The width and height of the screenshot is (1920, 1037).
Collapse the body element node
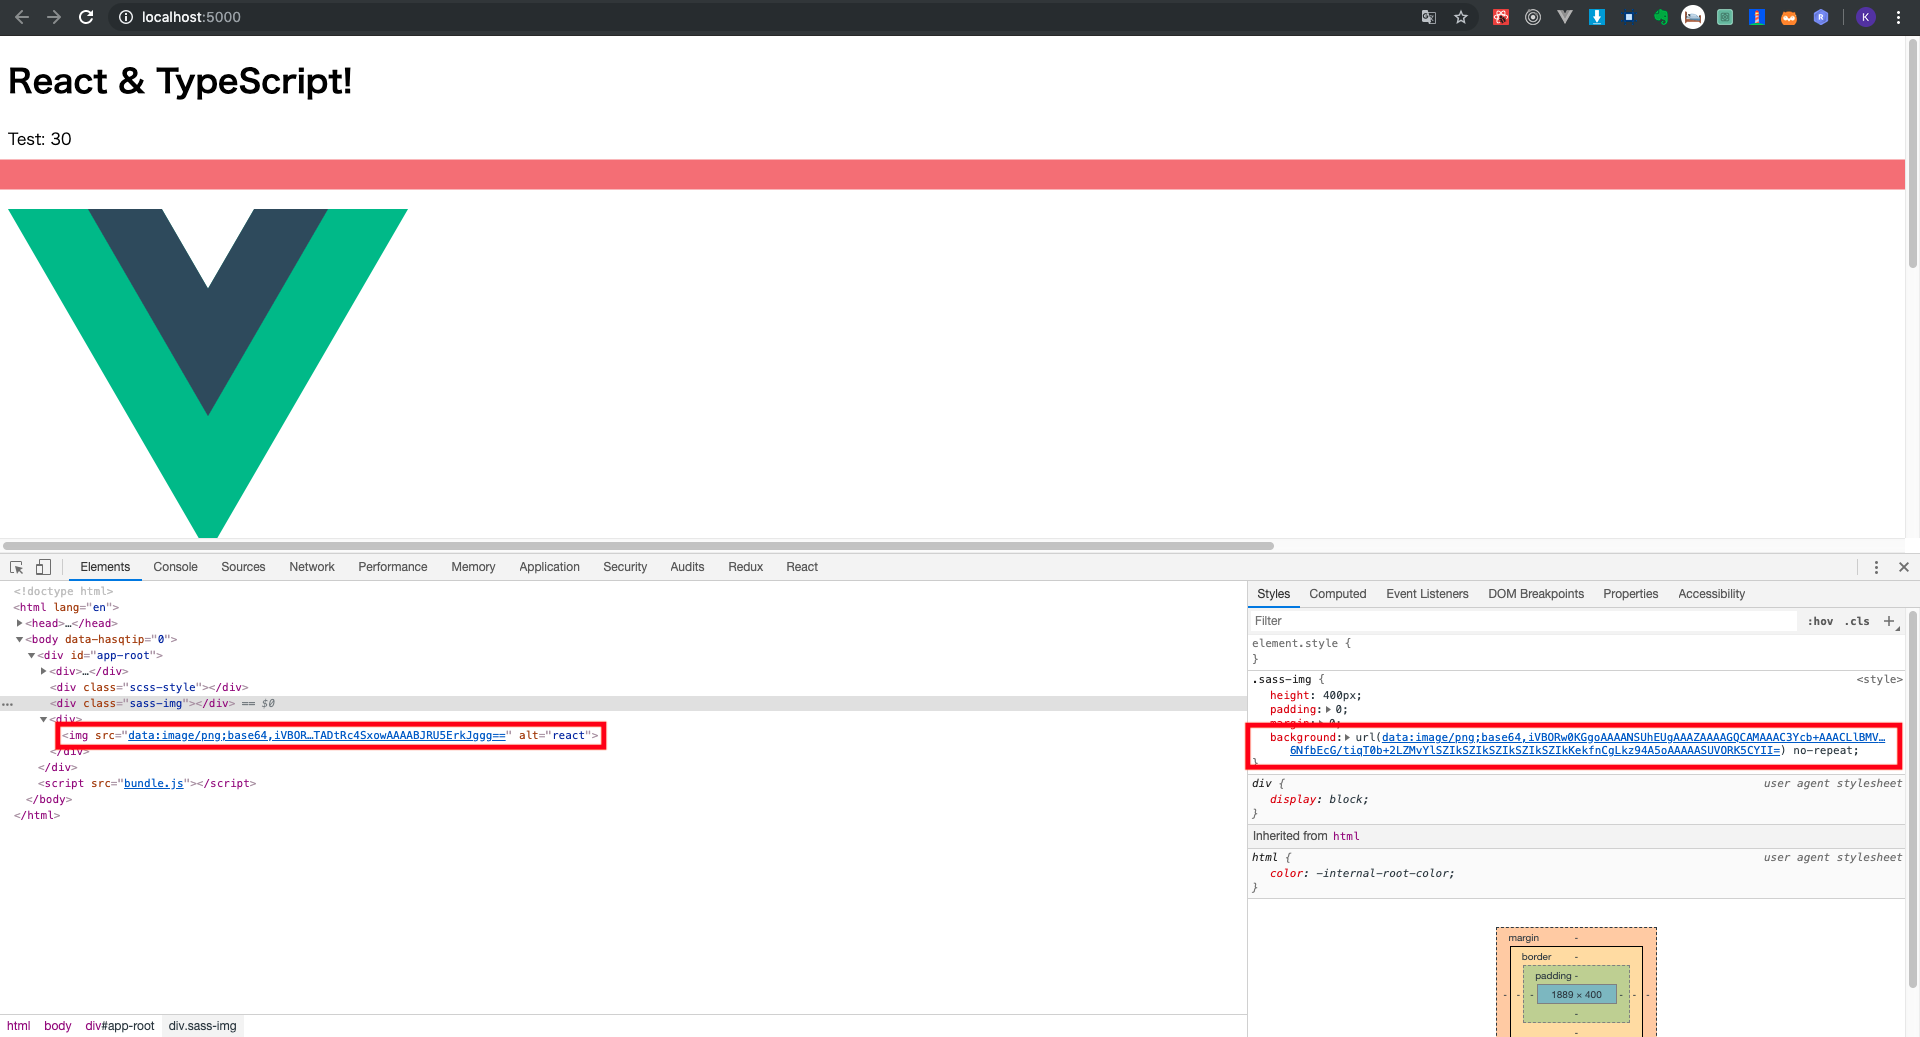(19, 639)
